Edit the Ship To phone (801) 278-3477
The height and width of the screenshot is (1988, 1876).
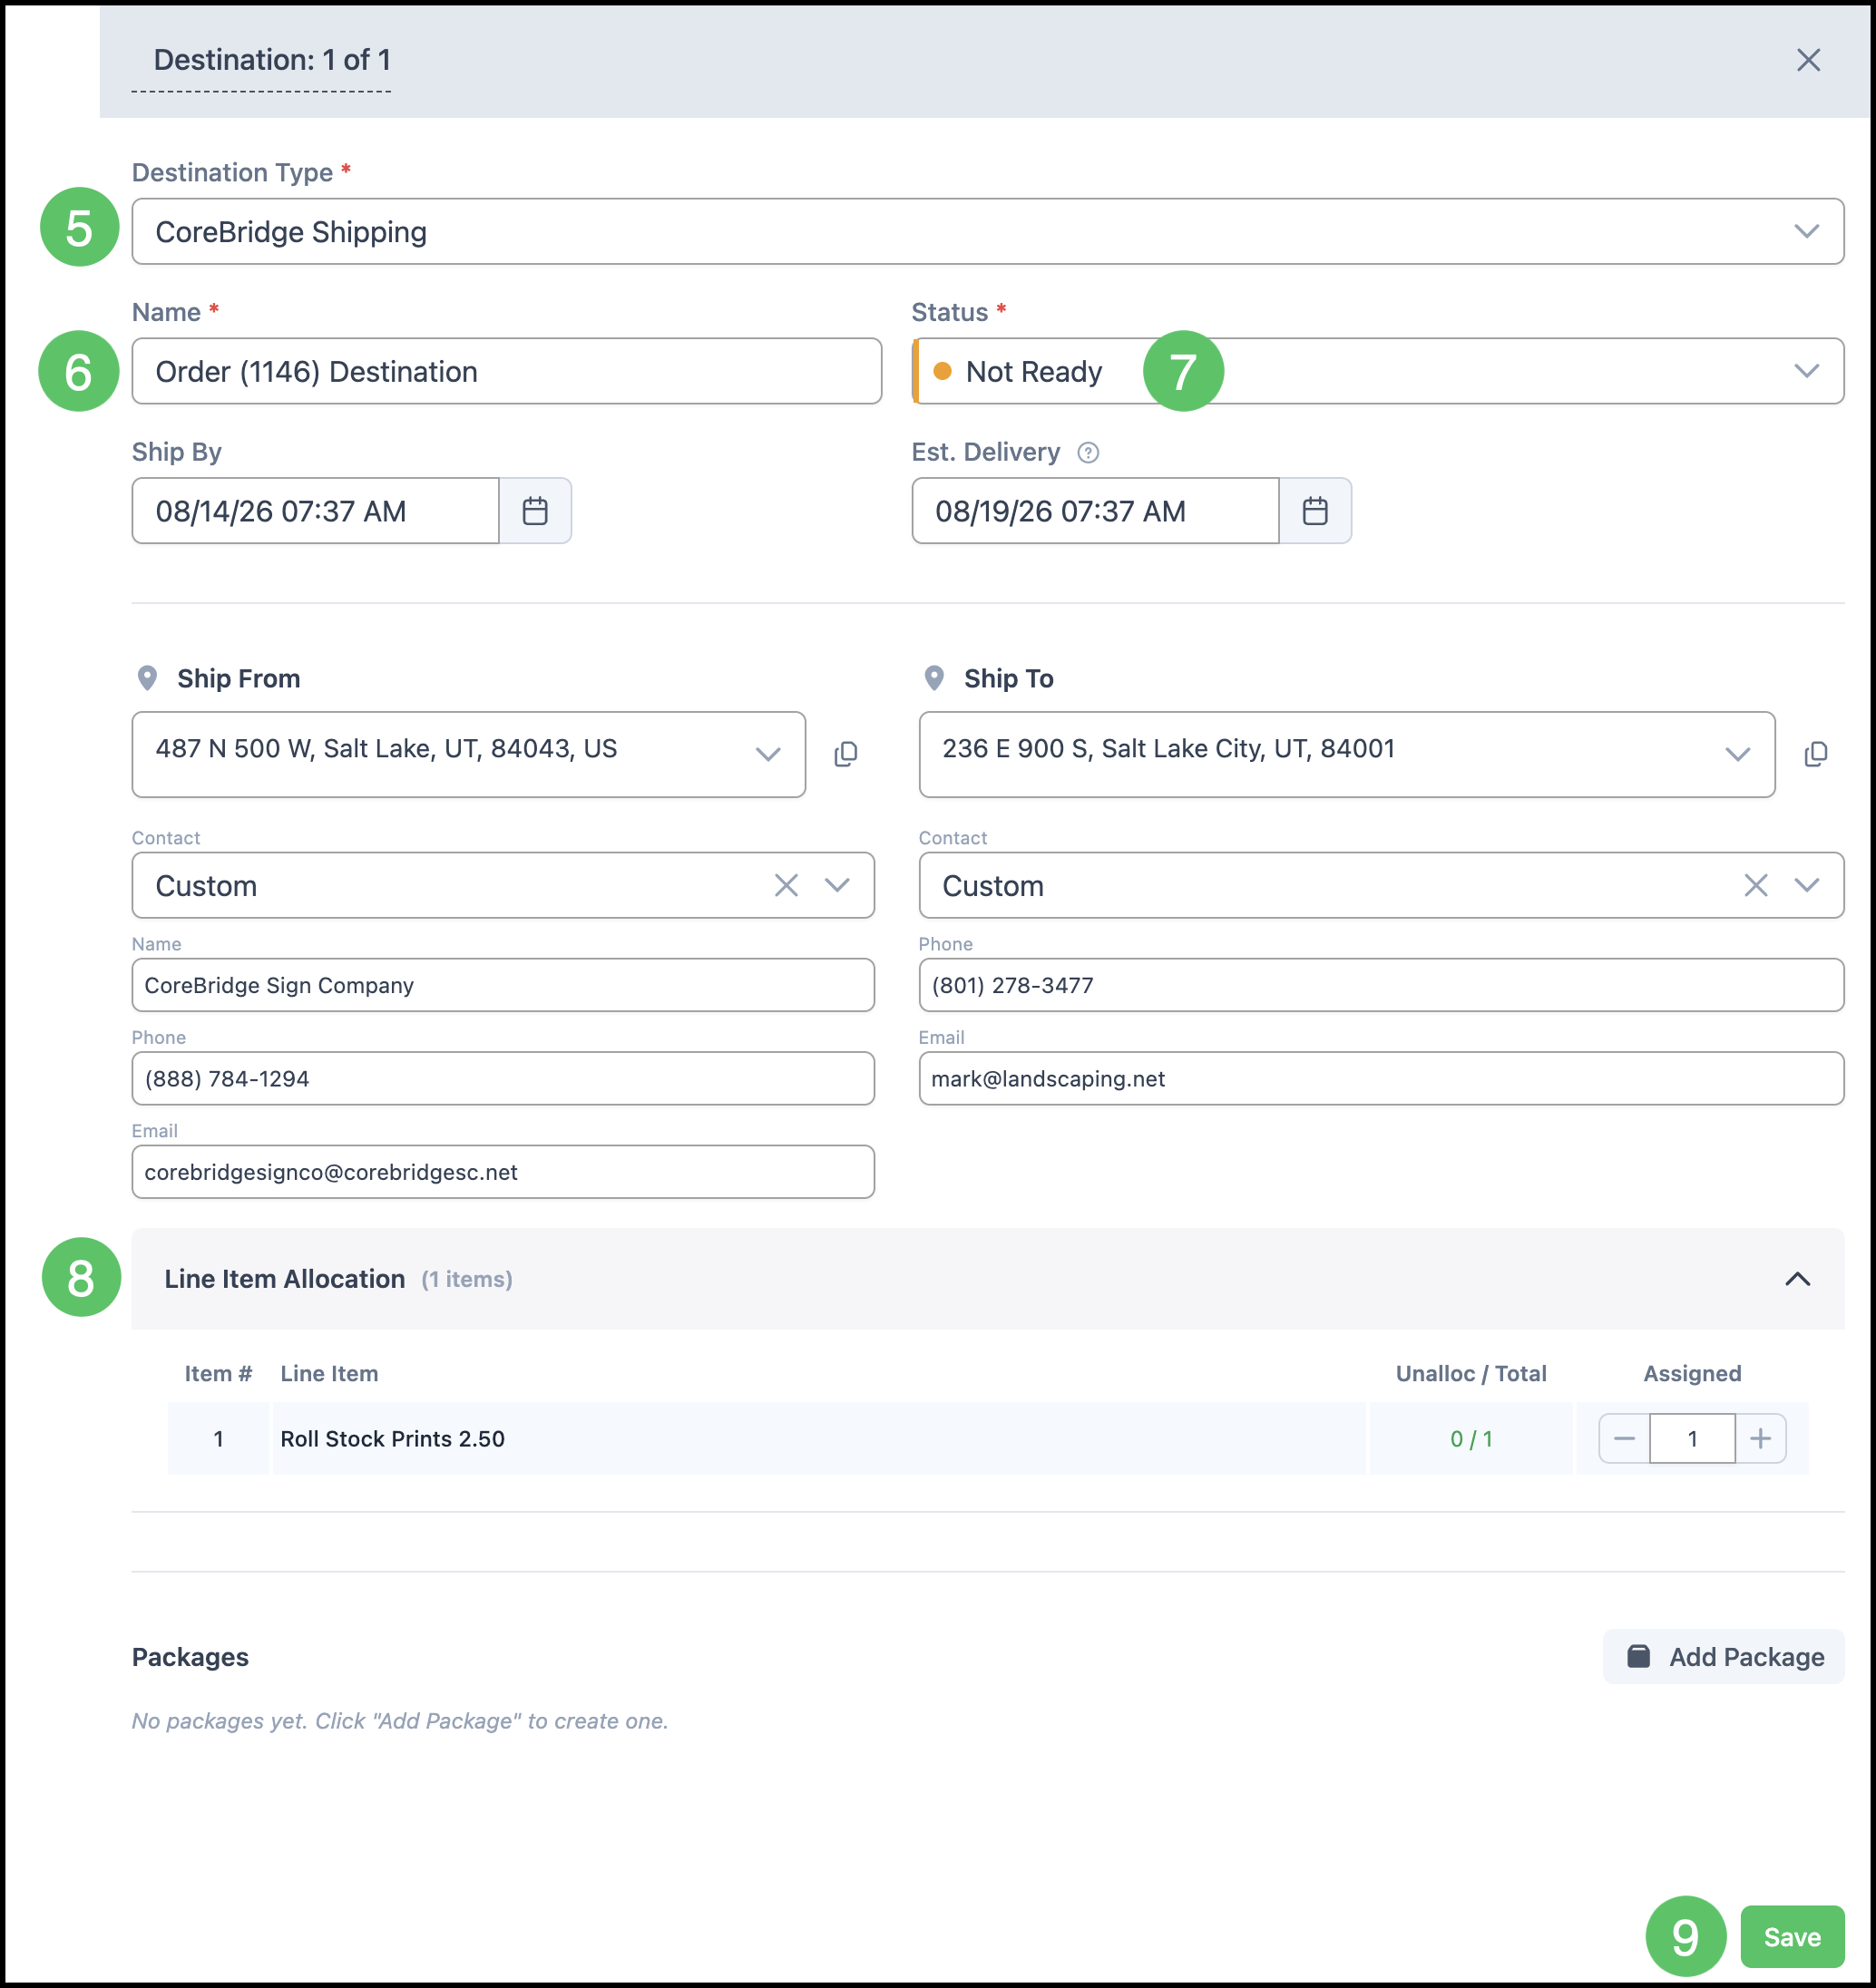(1381, 985)
